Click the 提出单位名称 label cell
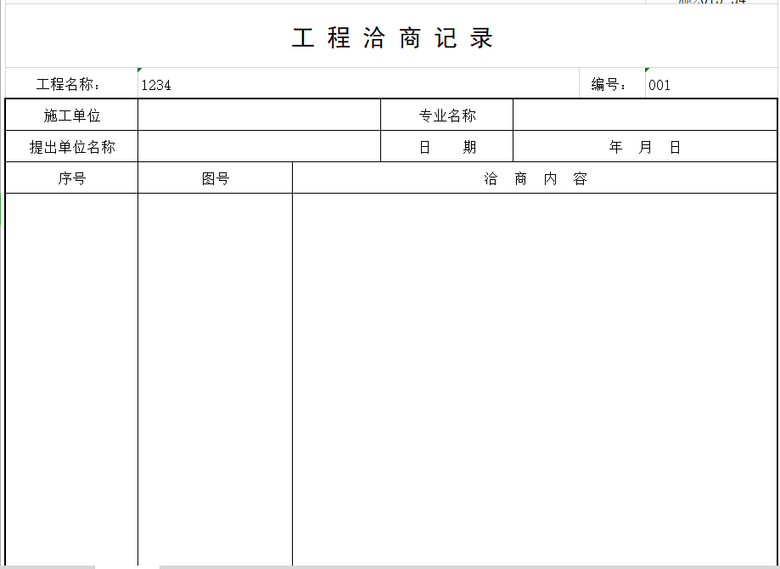The width and height of the screenshot is (780, 569). coord(72,147)
